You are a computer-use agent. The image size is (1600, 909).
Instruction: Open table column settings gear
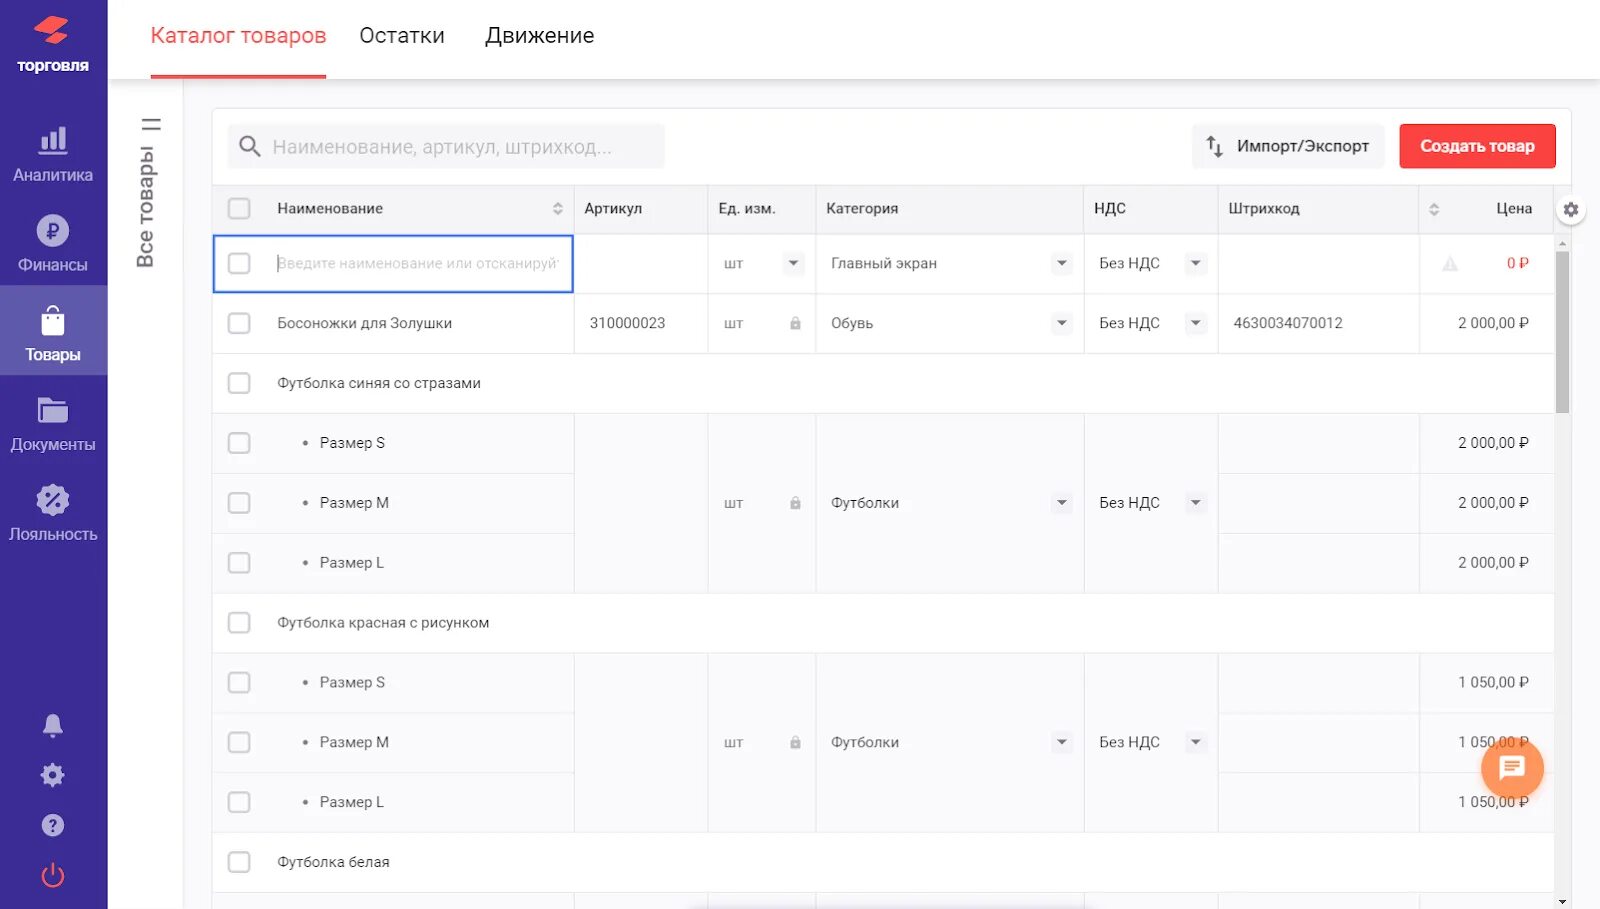tap(1571, 210)
